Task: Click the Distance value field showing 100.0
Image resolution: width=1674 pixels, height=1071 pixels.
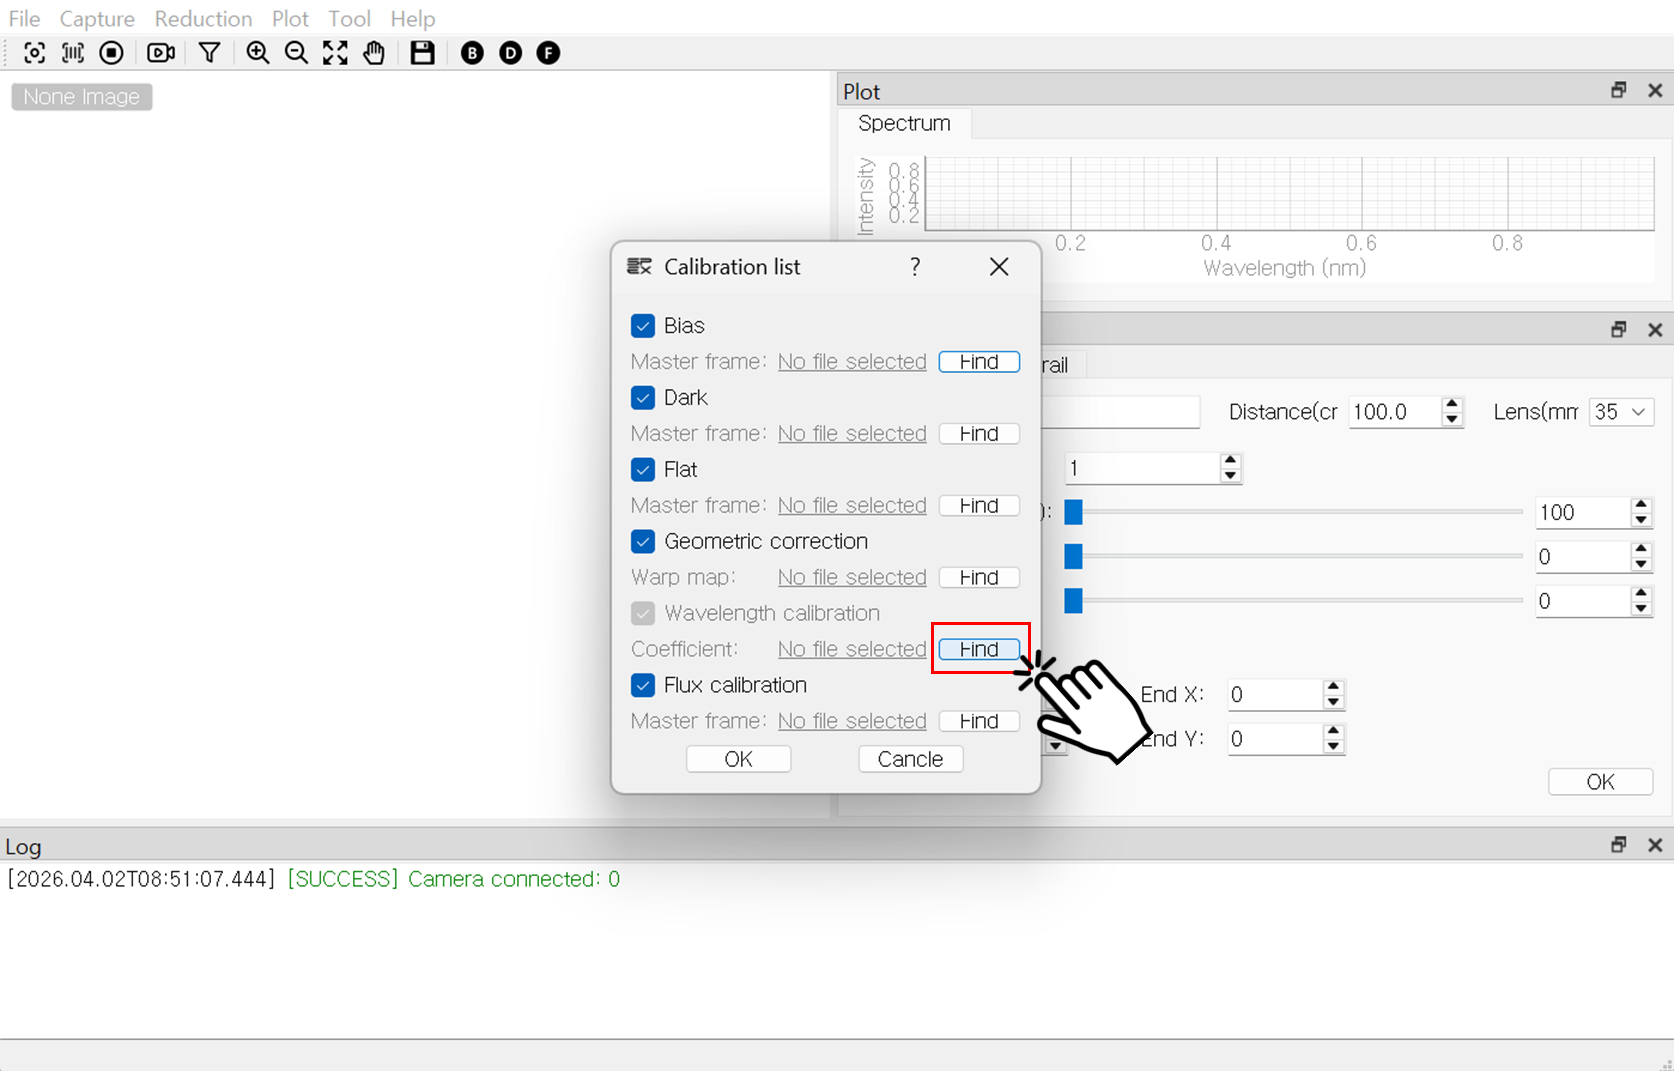Action: 1395,412
